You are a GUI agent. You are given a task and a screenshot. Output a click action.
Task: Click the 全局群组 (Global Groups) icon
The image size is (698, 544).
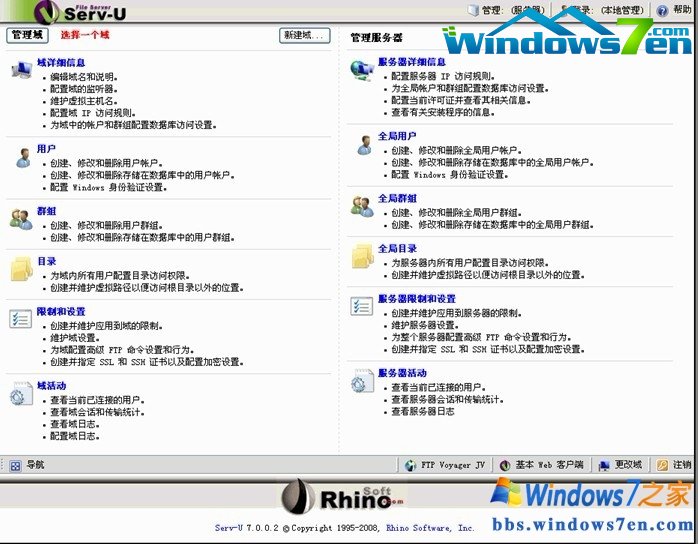pos(361,206)
